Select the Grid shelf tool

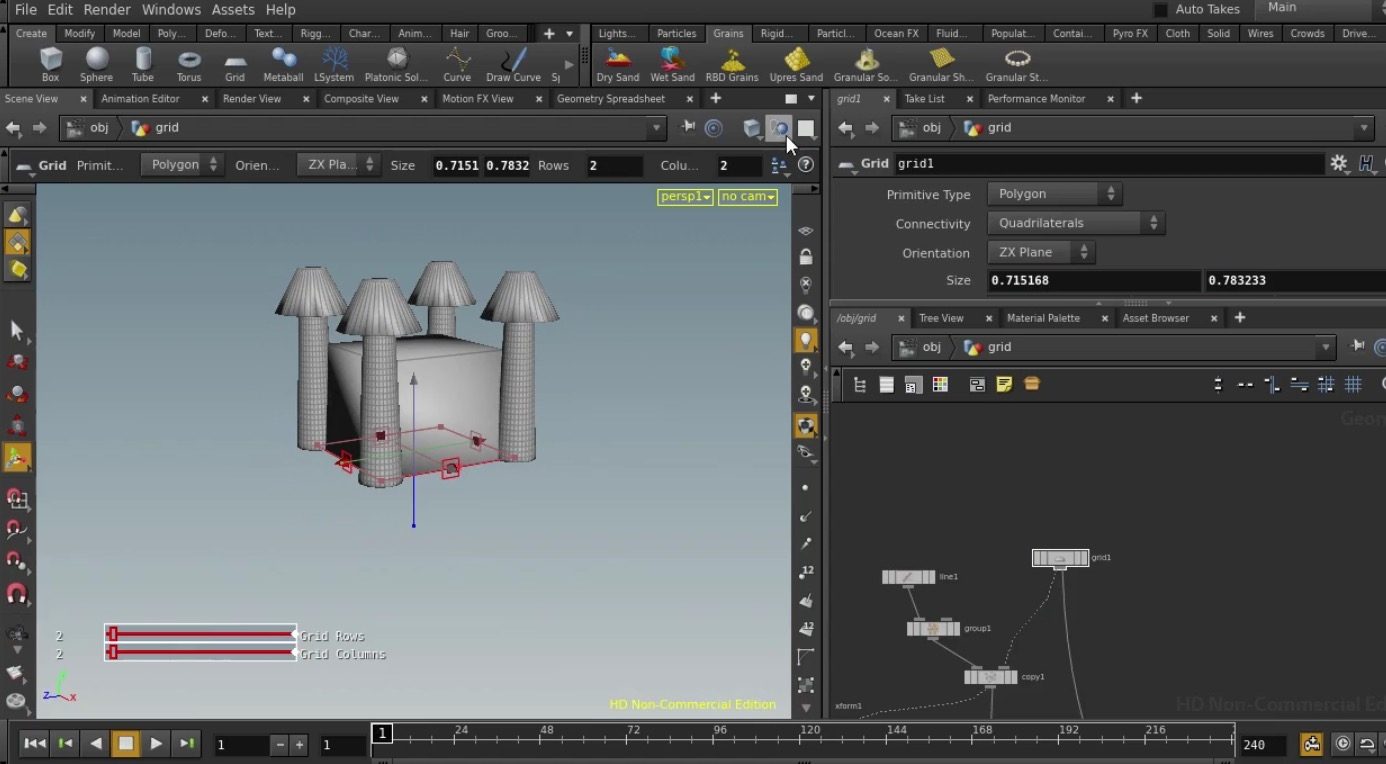coord(235,64)
